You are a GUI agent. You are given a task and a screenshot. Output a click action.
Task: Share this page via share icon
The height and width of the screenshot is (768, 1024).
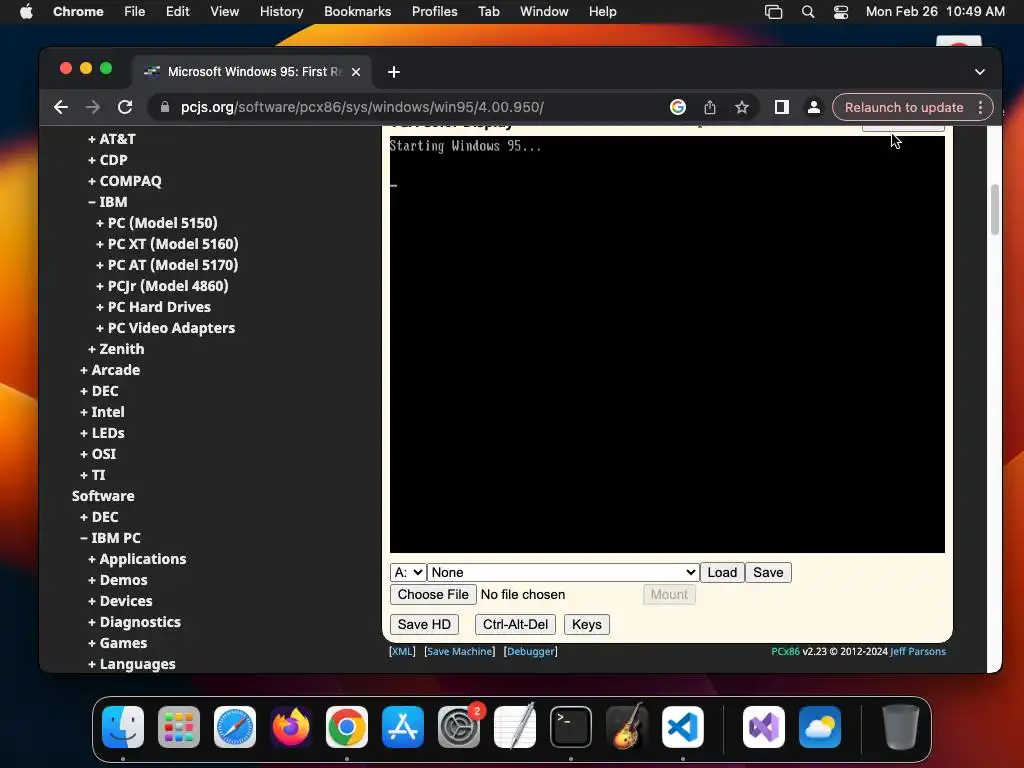(710, 107)
